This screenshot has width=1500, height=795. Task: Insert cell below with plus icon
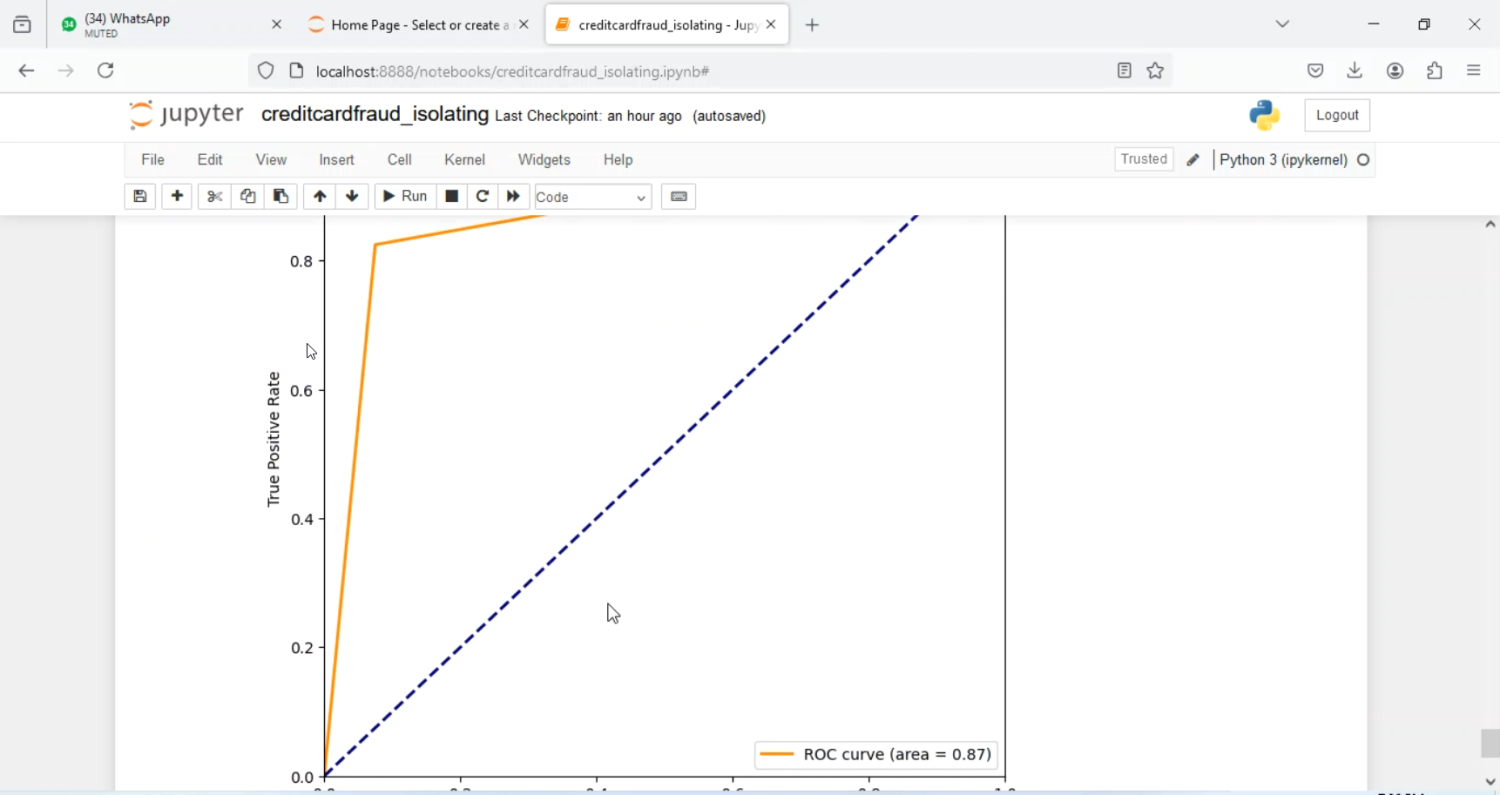[x=177, y=197]
